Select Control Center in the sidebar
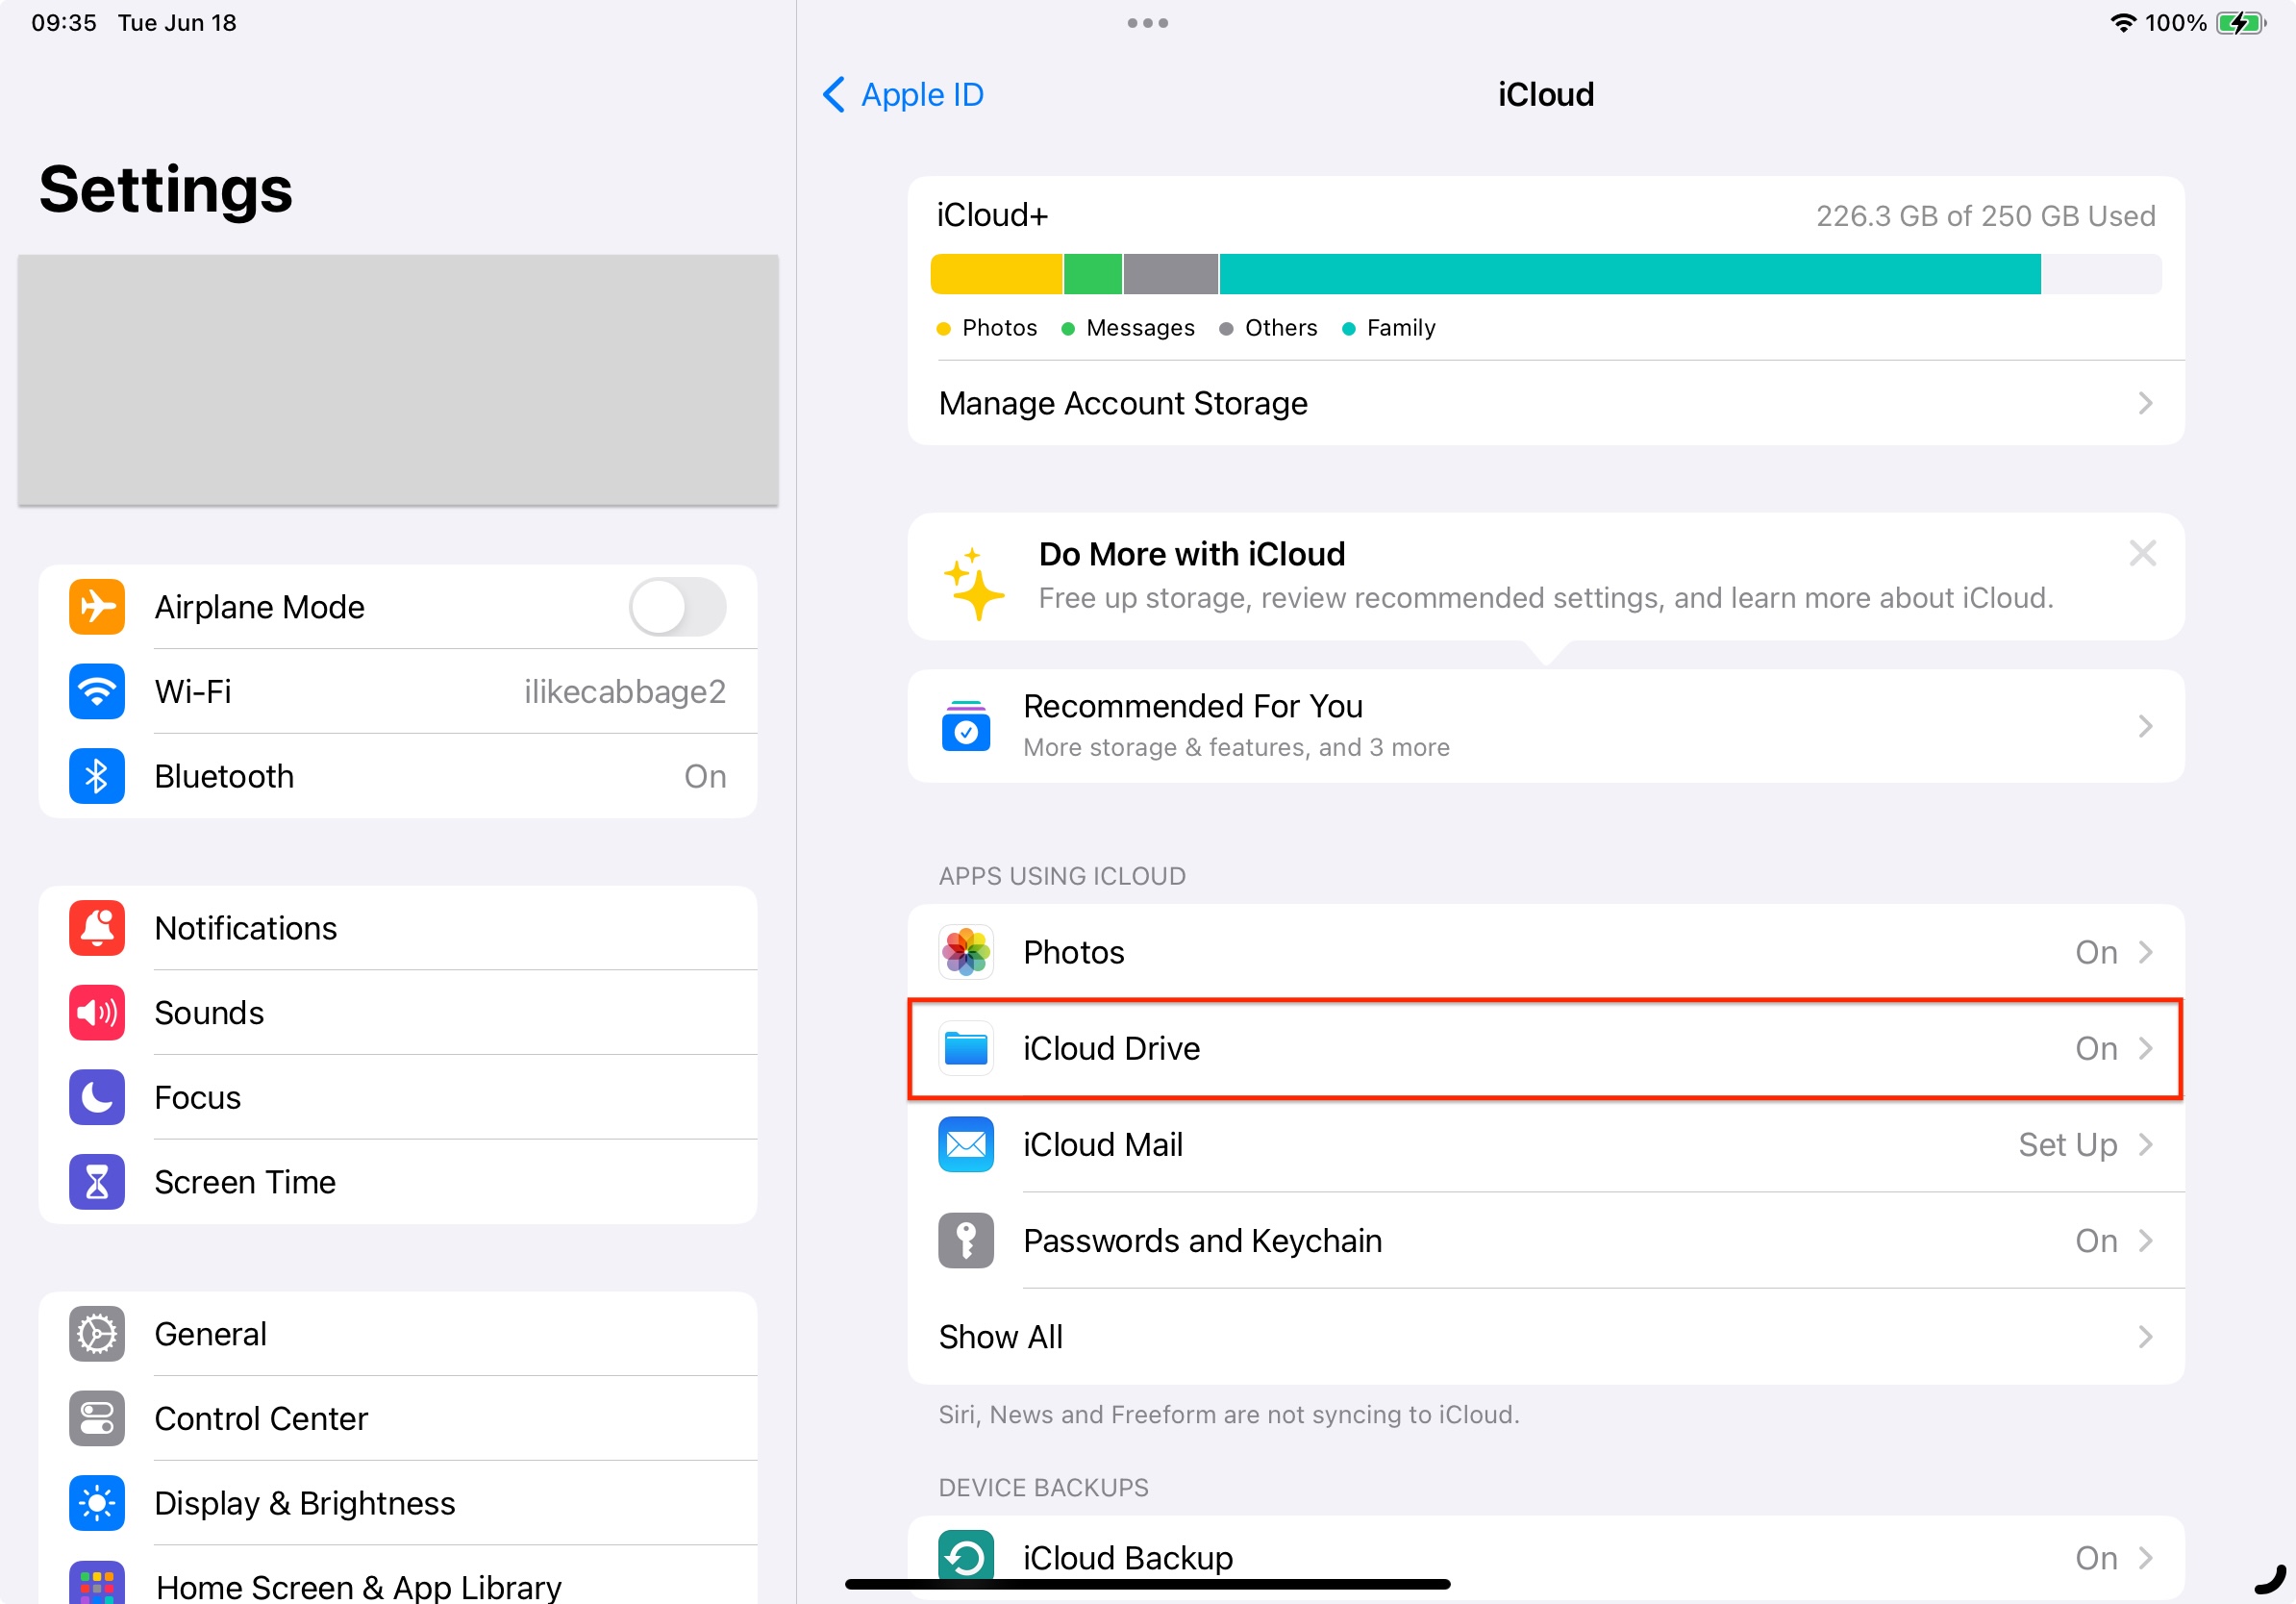2296x1604 pixels. pyautogui.click(x=260, y=1418)
